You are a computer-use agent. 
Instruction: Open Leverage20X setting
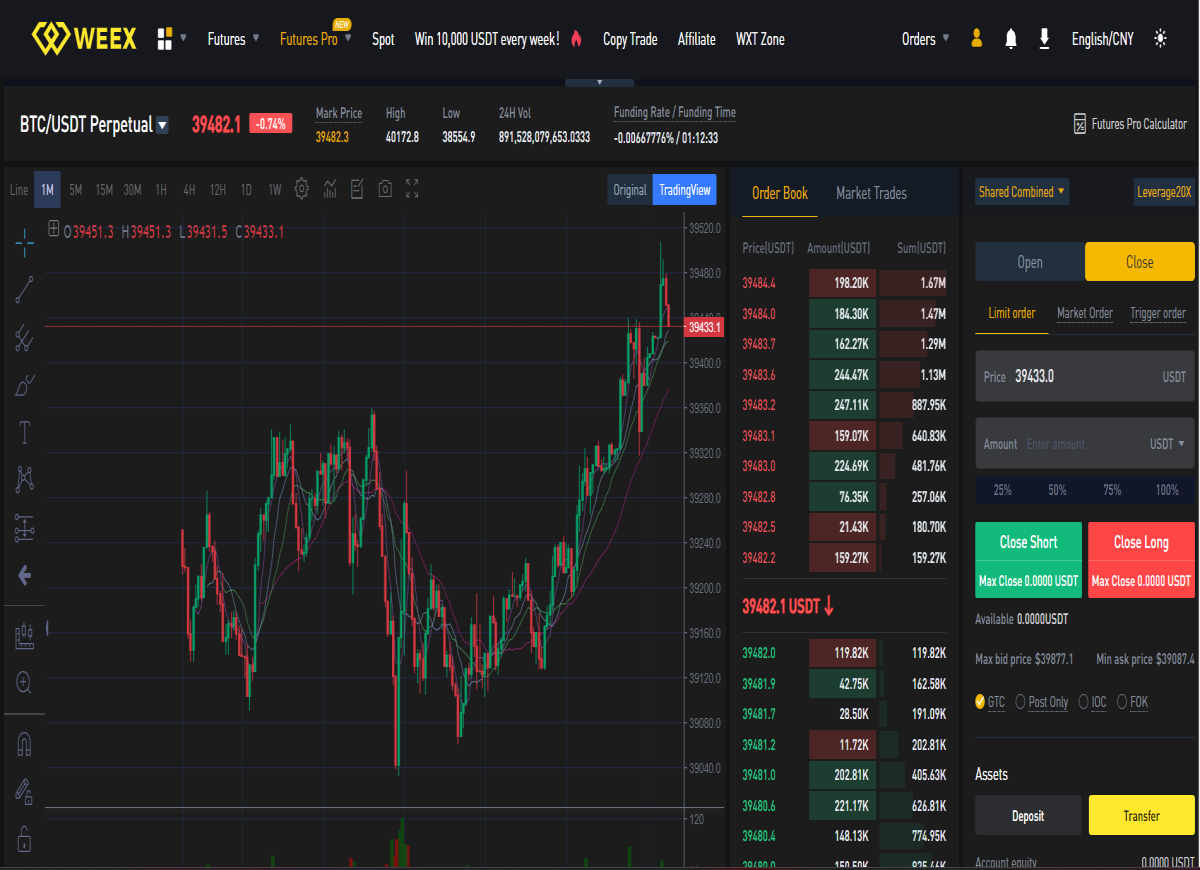pyautogui.click(x=1164, y=192)
